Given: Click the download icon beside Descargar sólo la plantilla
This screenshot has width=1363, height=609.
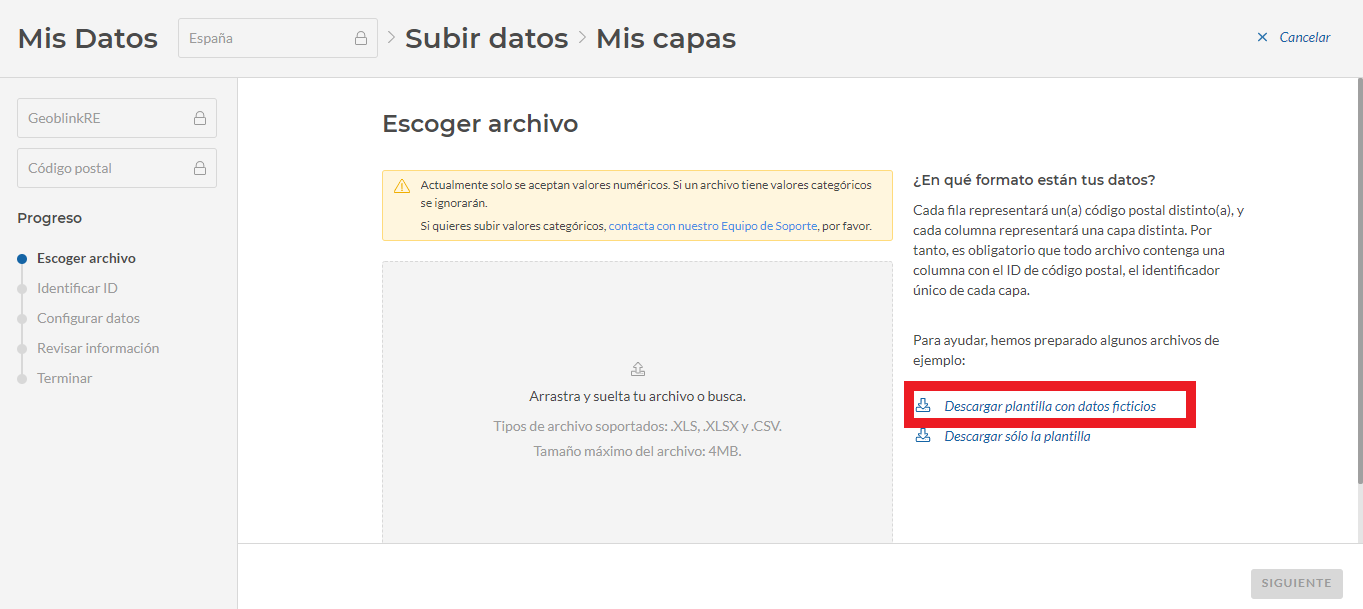Looking at the screenshot, I should (x=923, y=435).
